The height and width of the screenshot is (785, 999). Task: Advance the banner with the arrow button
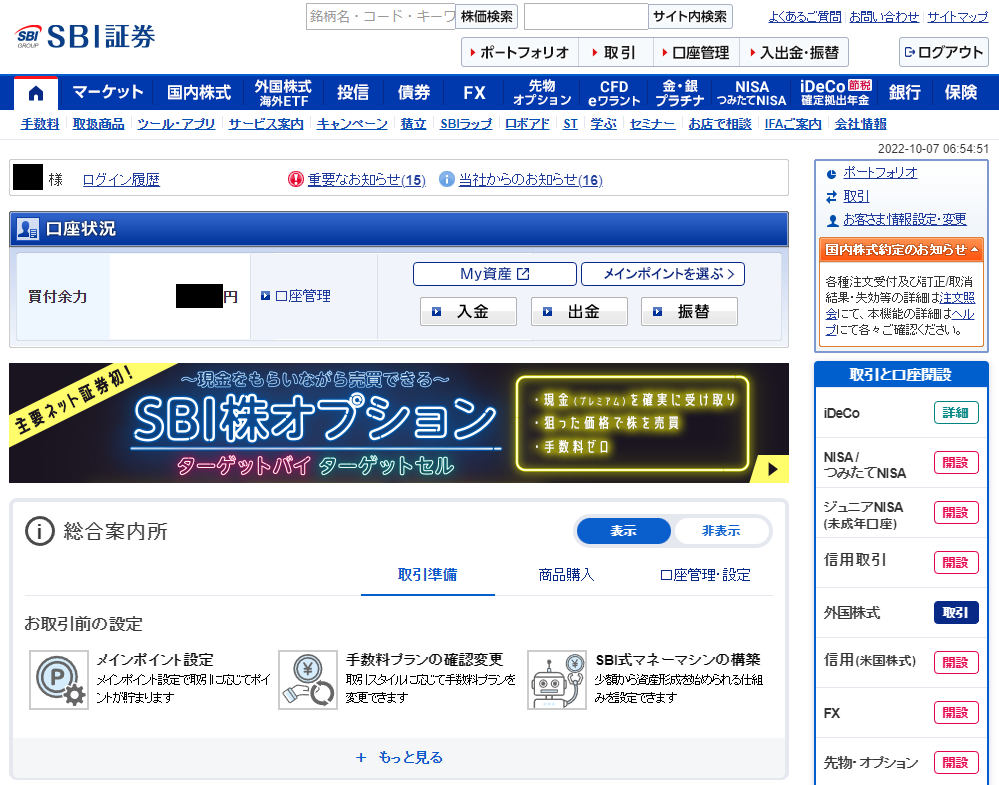click(x=770, y=469)
